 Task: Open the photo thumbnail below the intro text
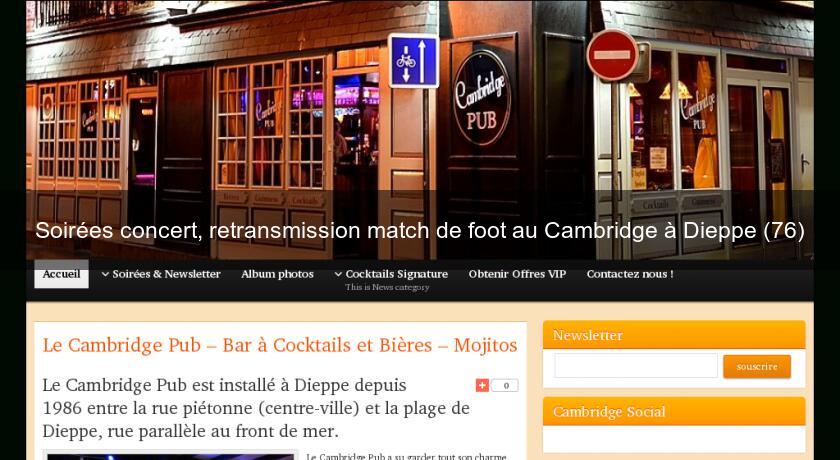[170, 455]
